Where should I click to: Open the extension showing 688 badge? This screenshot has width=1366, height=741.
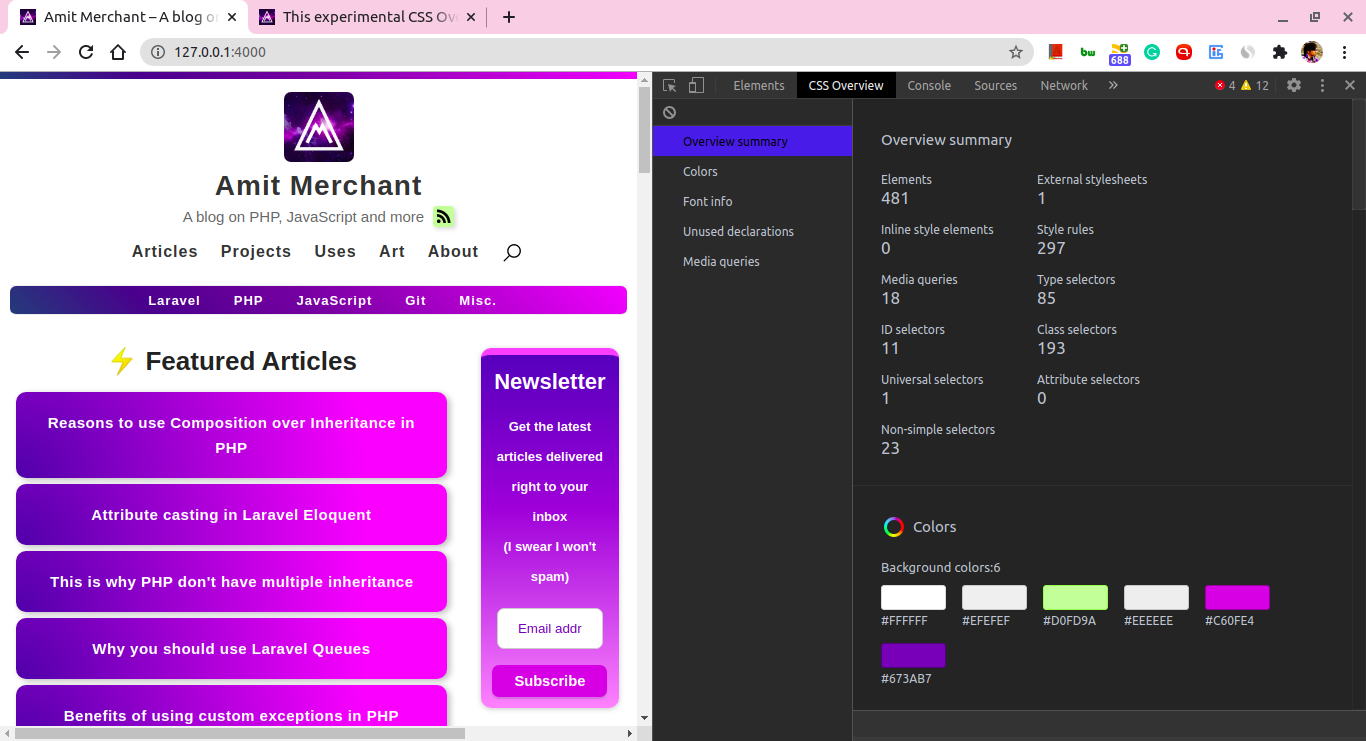tap(1119, 54)
